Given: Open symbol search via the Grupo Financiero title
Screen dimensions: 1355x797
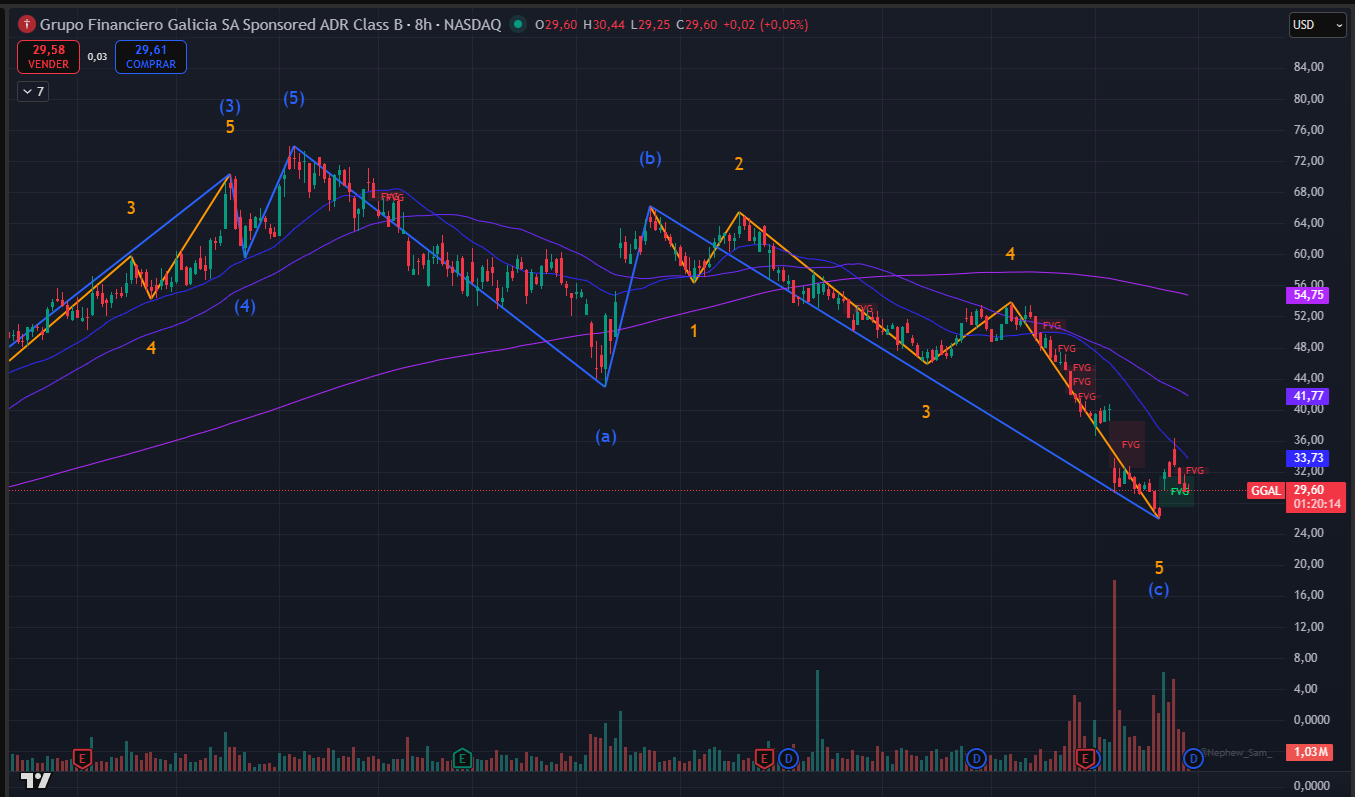Looking at the screenshot, I should (x=220, y=24).
